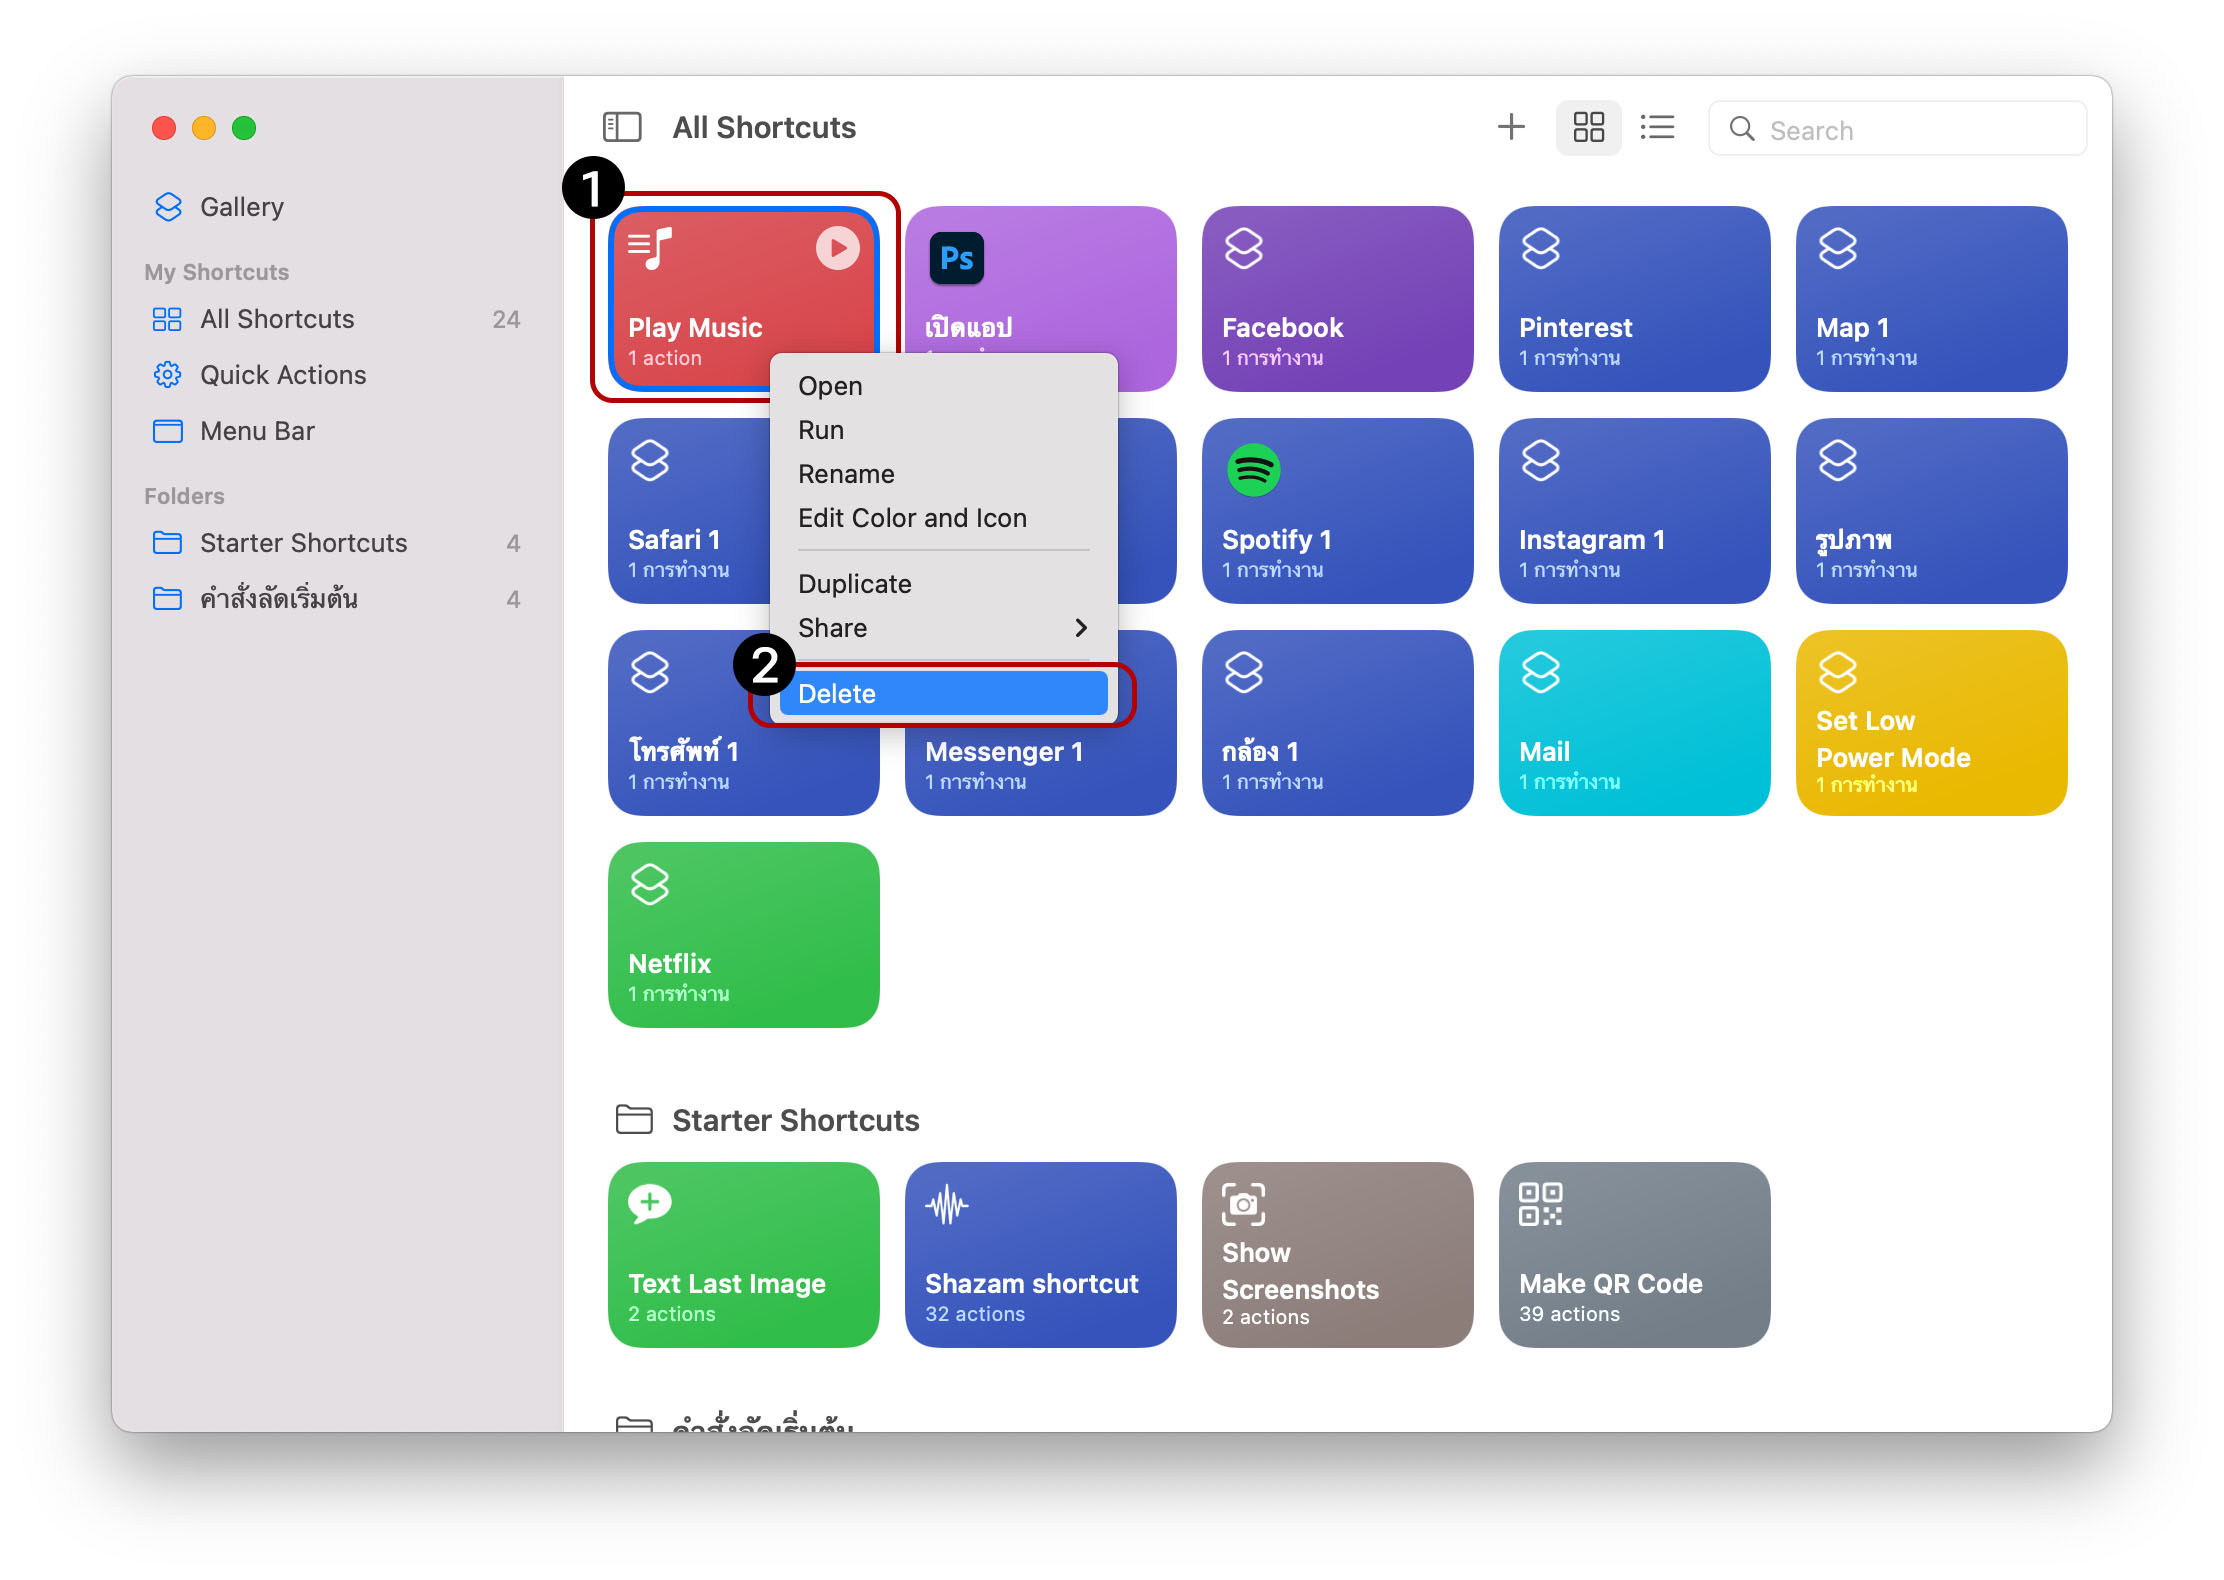Image resolution: width=2224 pixels, height=1580 pixels.
Task: Expand Share submenu arrow
Action: pyautogui.click(x=1080, y=628)
